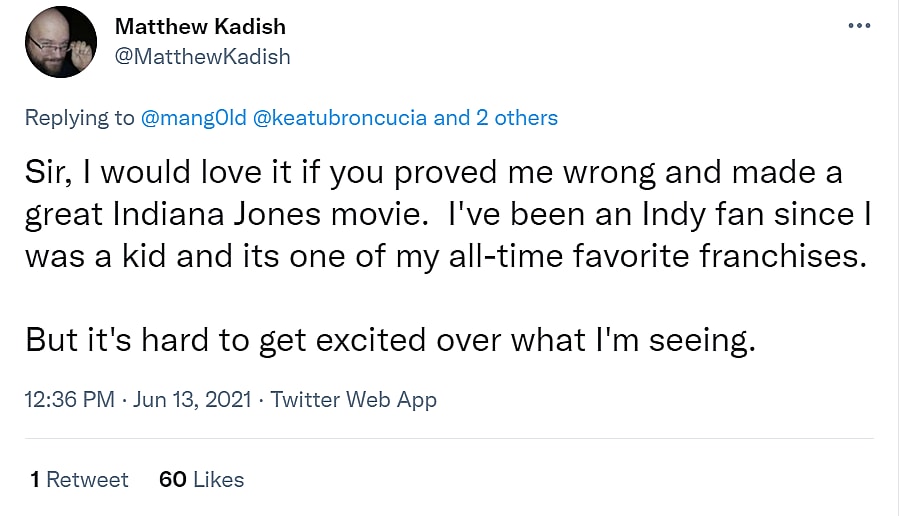View the Likes list label

point(218,480)
